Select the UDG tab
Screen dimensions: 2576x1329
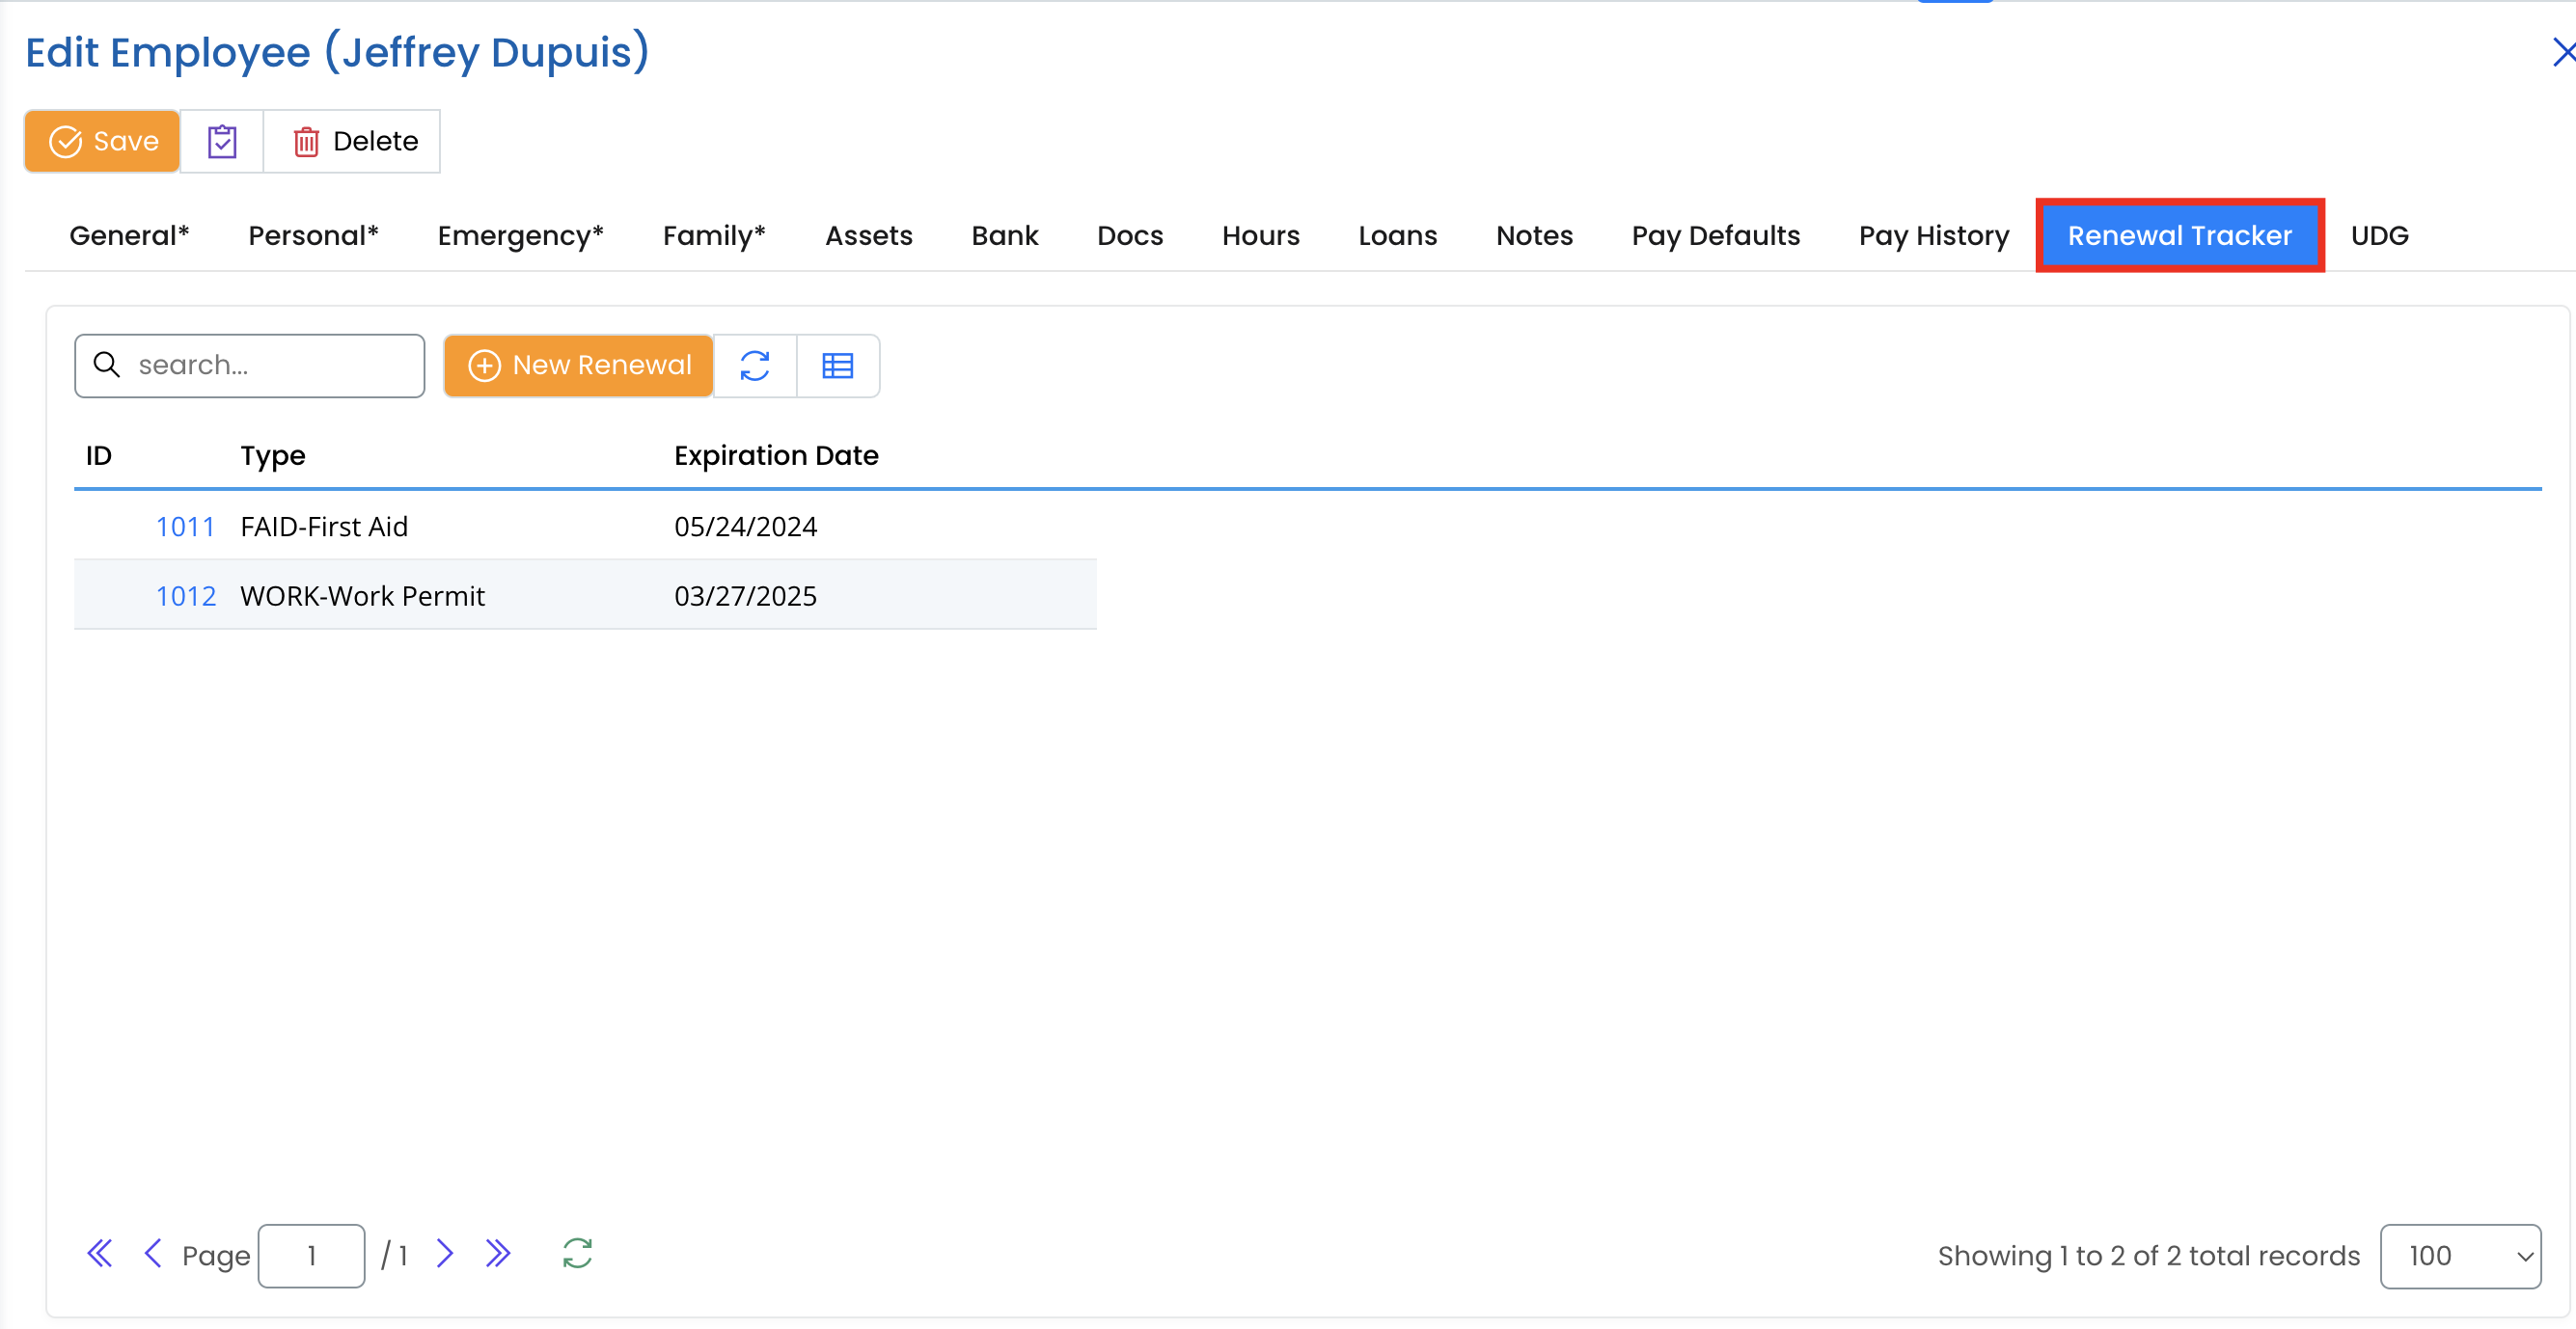tap(2379, 236)
